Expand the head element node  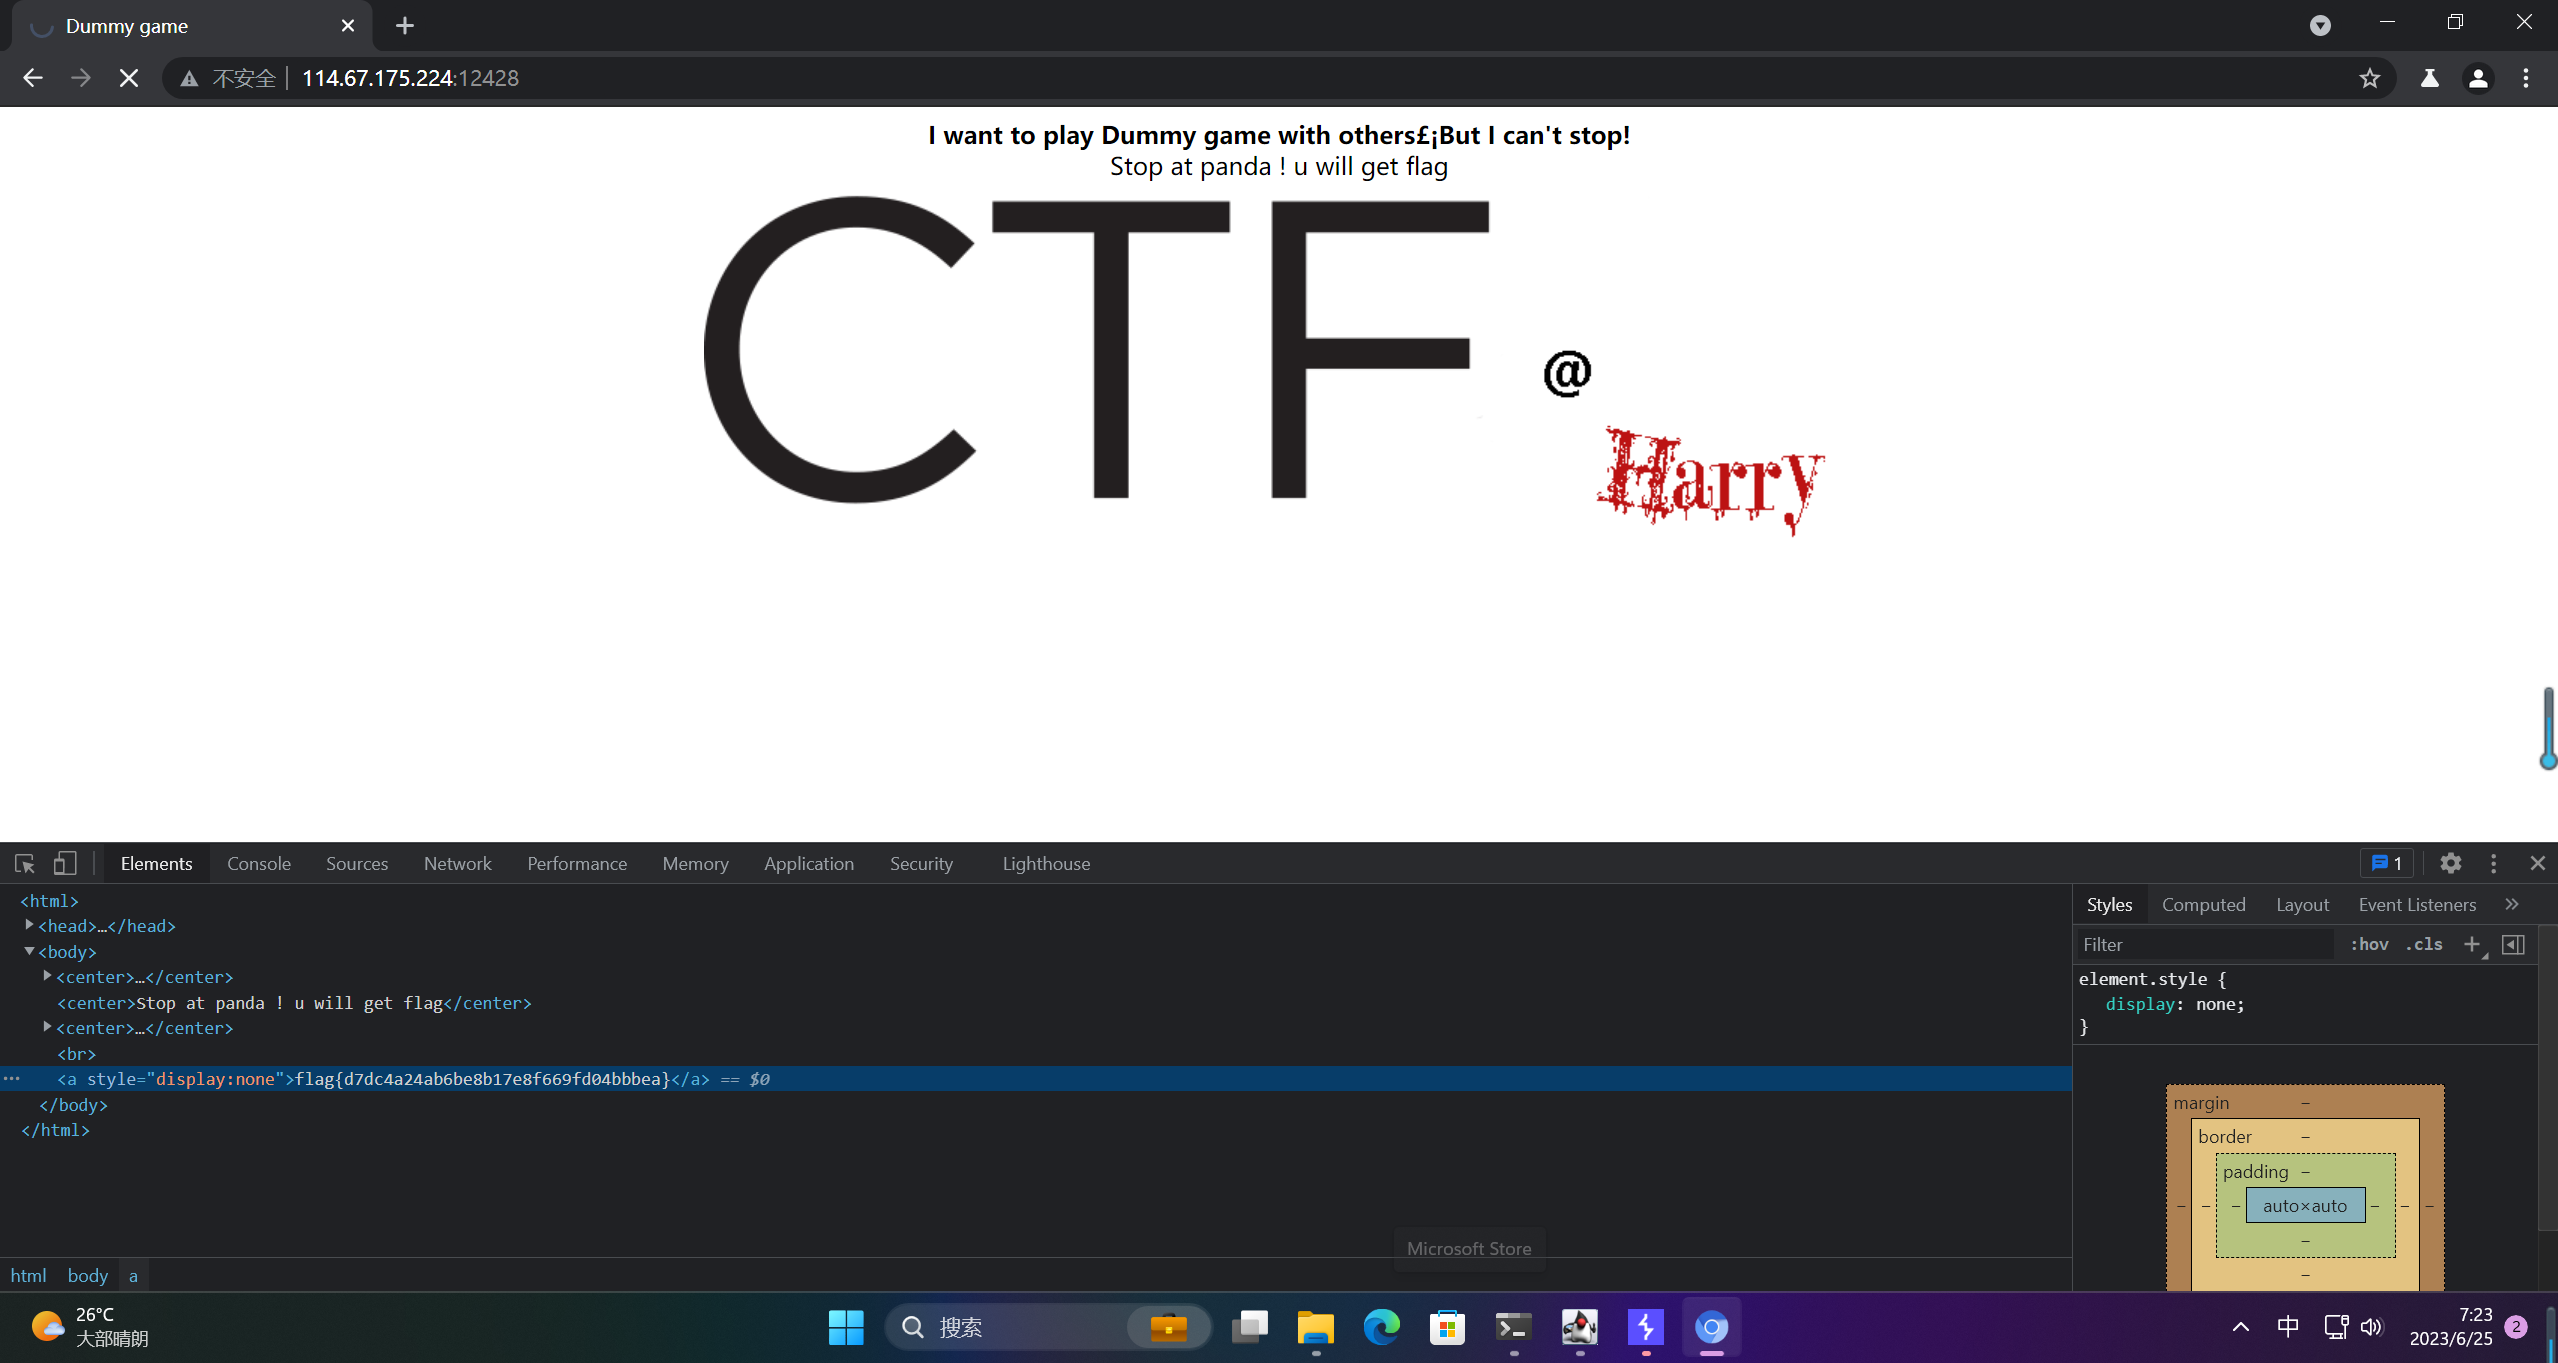point(29,926)
